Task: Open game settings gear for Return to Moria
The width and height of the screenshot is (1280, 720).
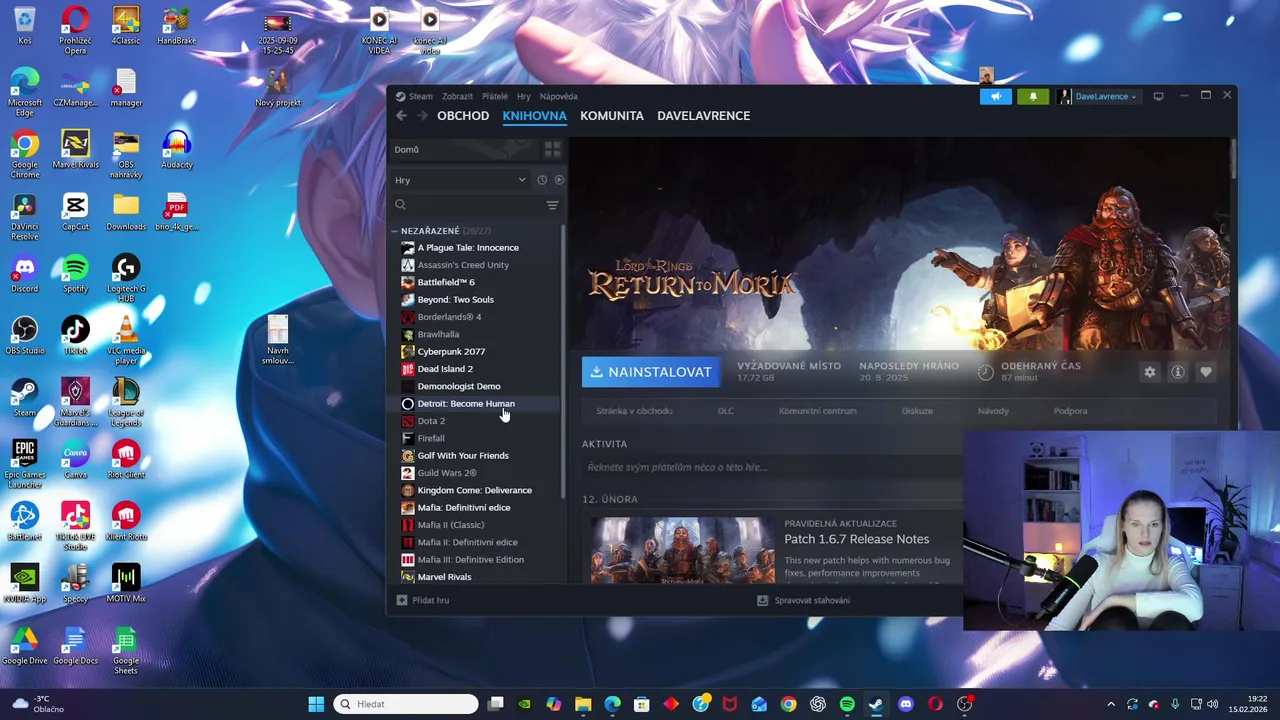Action: click(1150, 372)
